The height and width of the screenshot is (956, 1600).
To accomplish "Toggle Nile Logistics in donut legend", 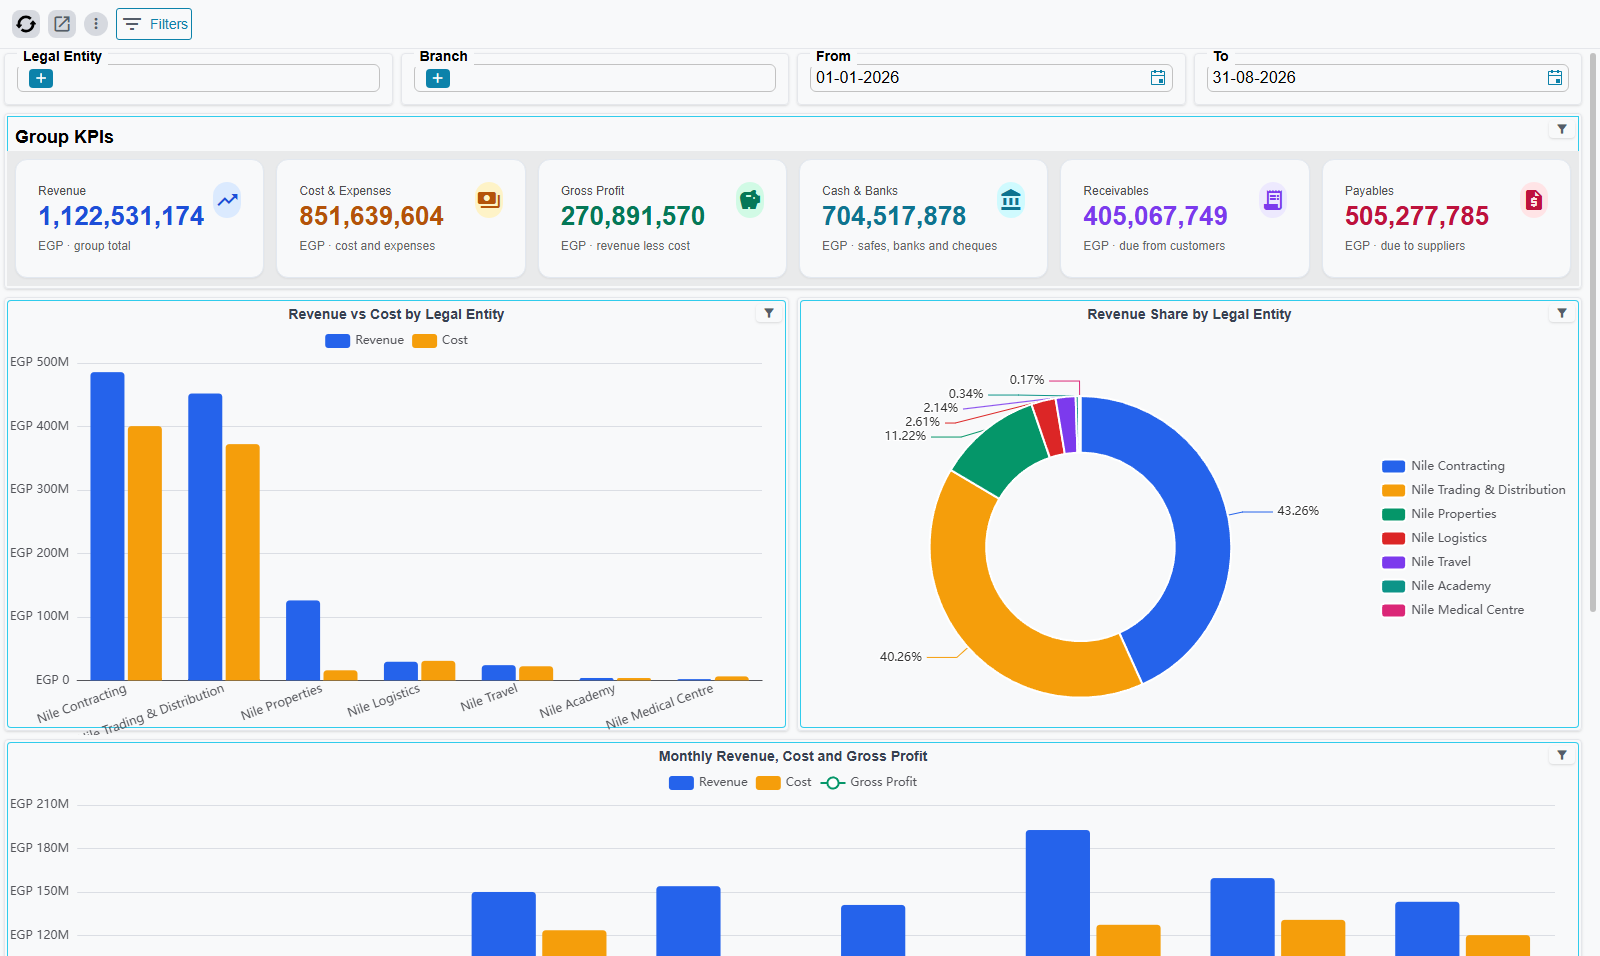I will pos(1434,538).
